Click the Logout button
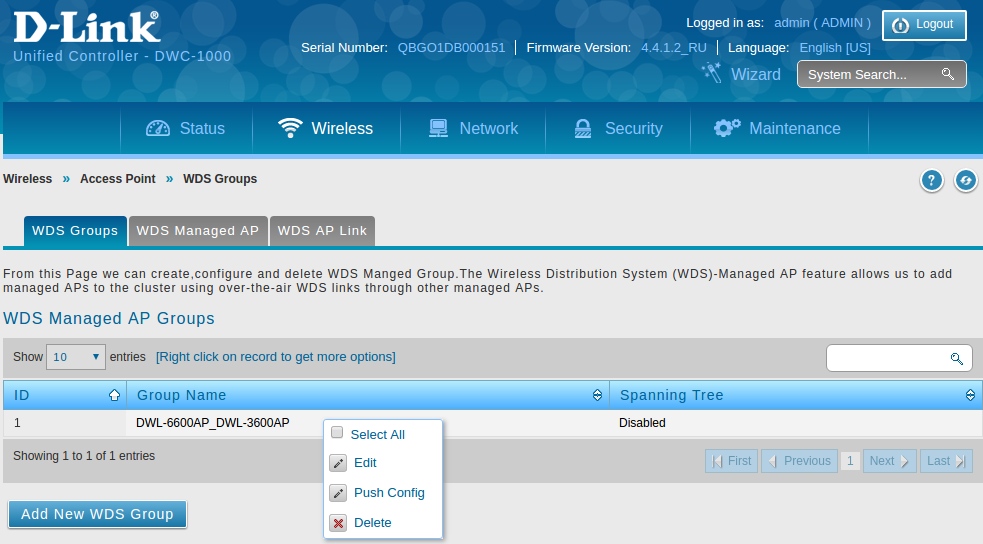This screenshot has height=544, width=983. coord(923,24)
